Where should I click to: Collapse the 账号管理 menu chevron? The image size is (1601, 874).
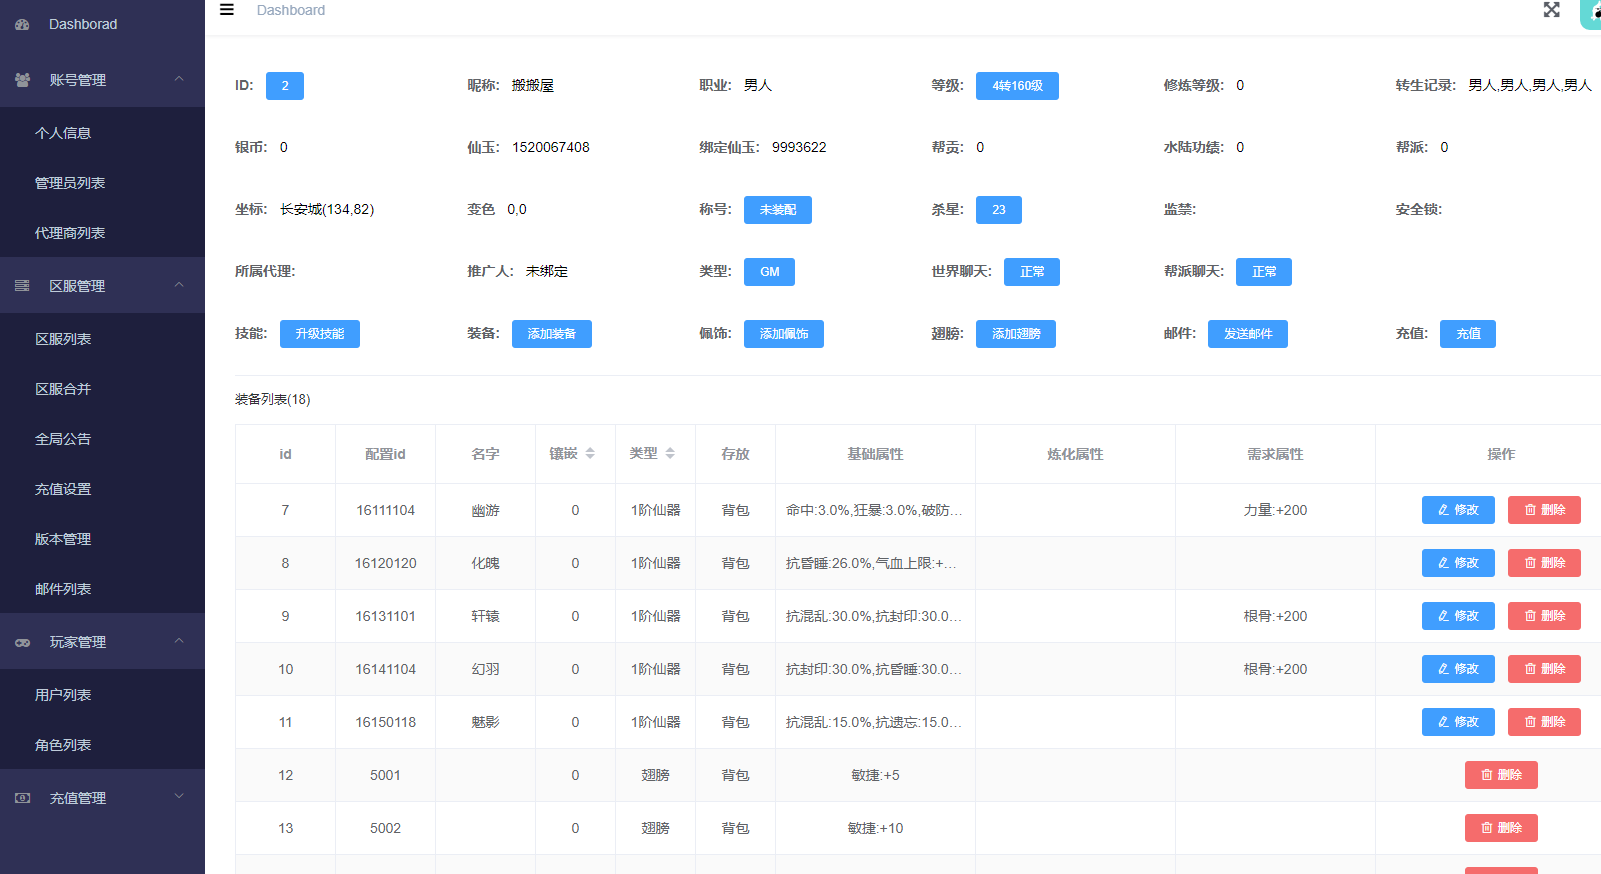179,79
